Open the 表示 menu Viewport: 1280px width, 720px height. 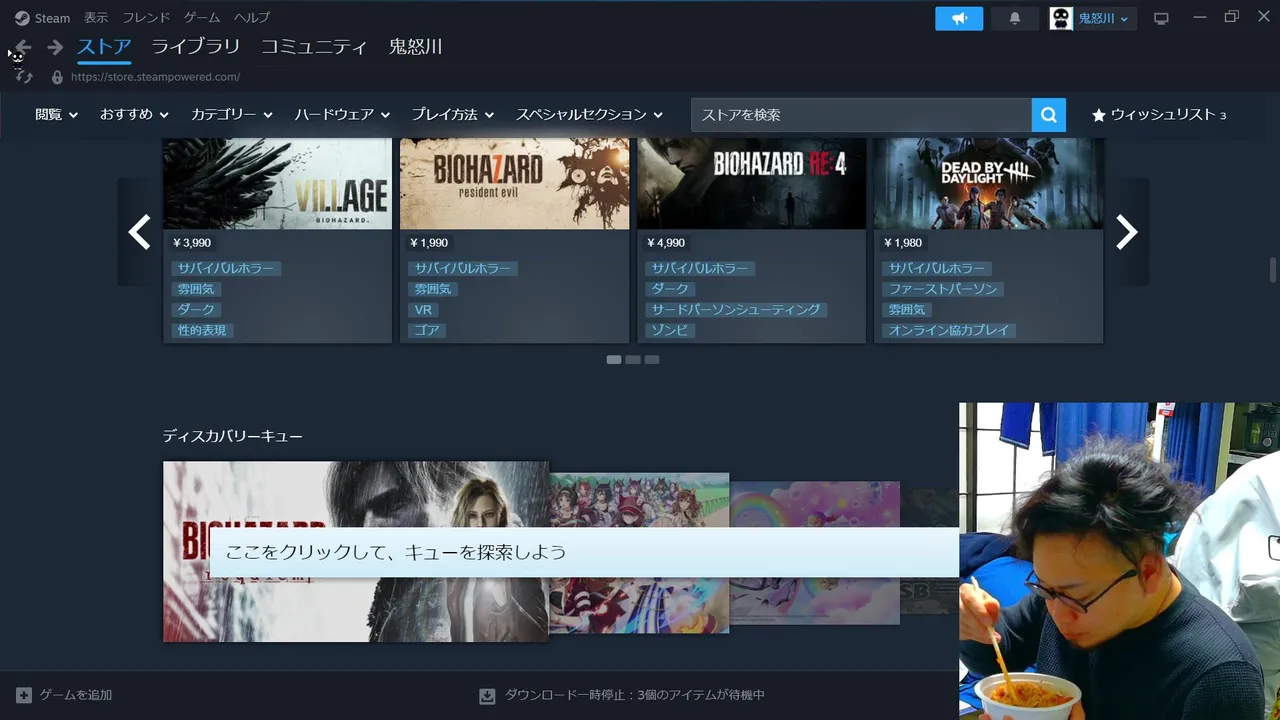tap(96, 18)
